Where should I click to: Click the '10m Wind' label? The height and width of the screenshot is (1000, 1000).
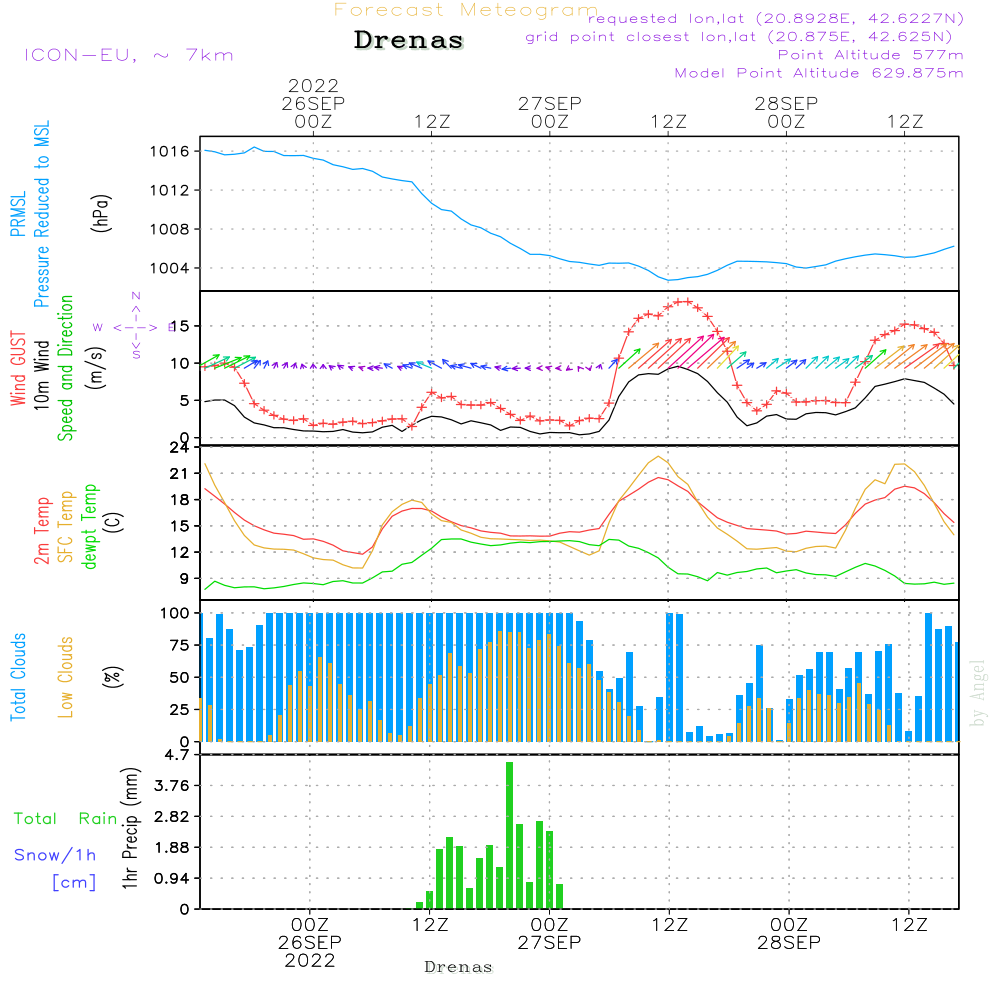41,375
